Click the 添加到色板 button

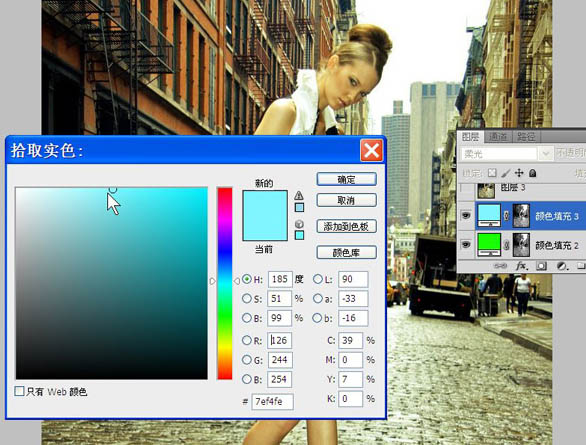pyautogui.click(x=346, y=226)
